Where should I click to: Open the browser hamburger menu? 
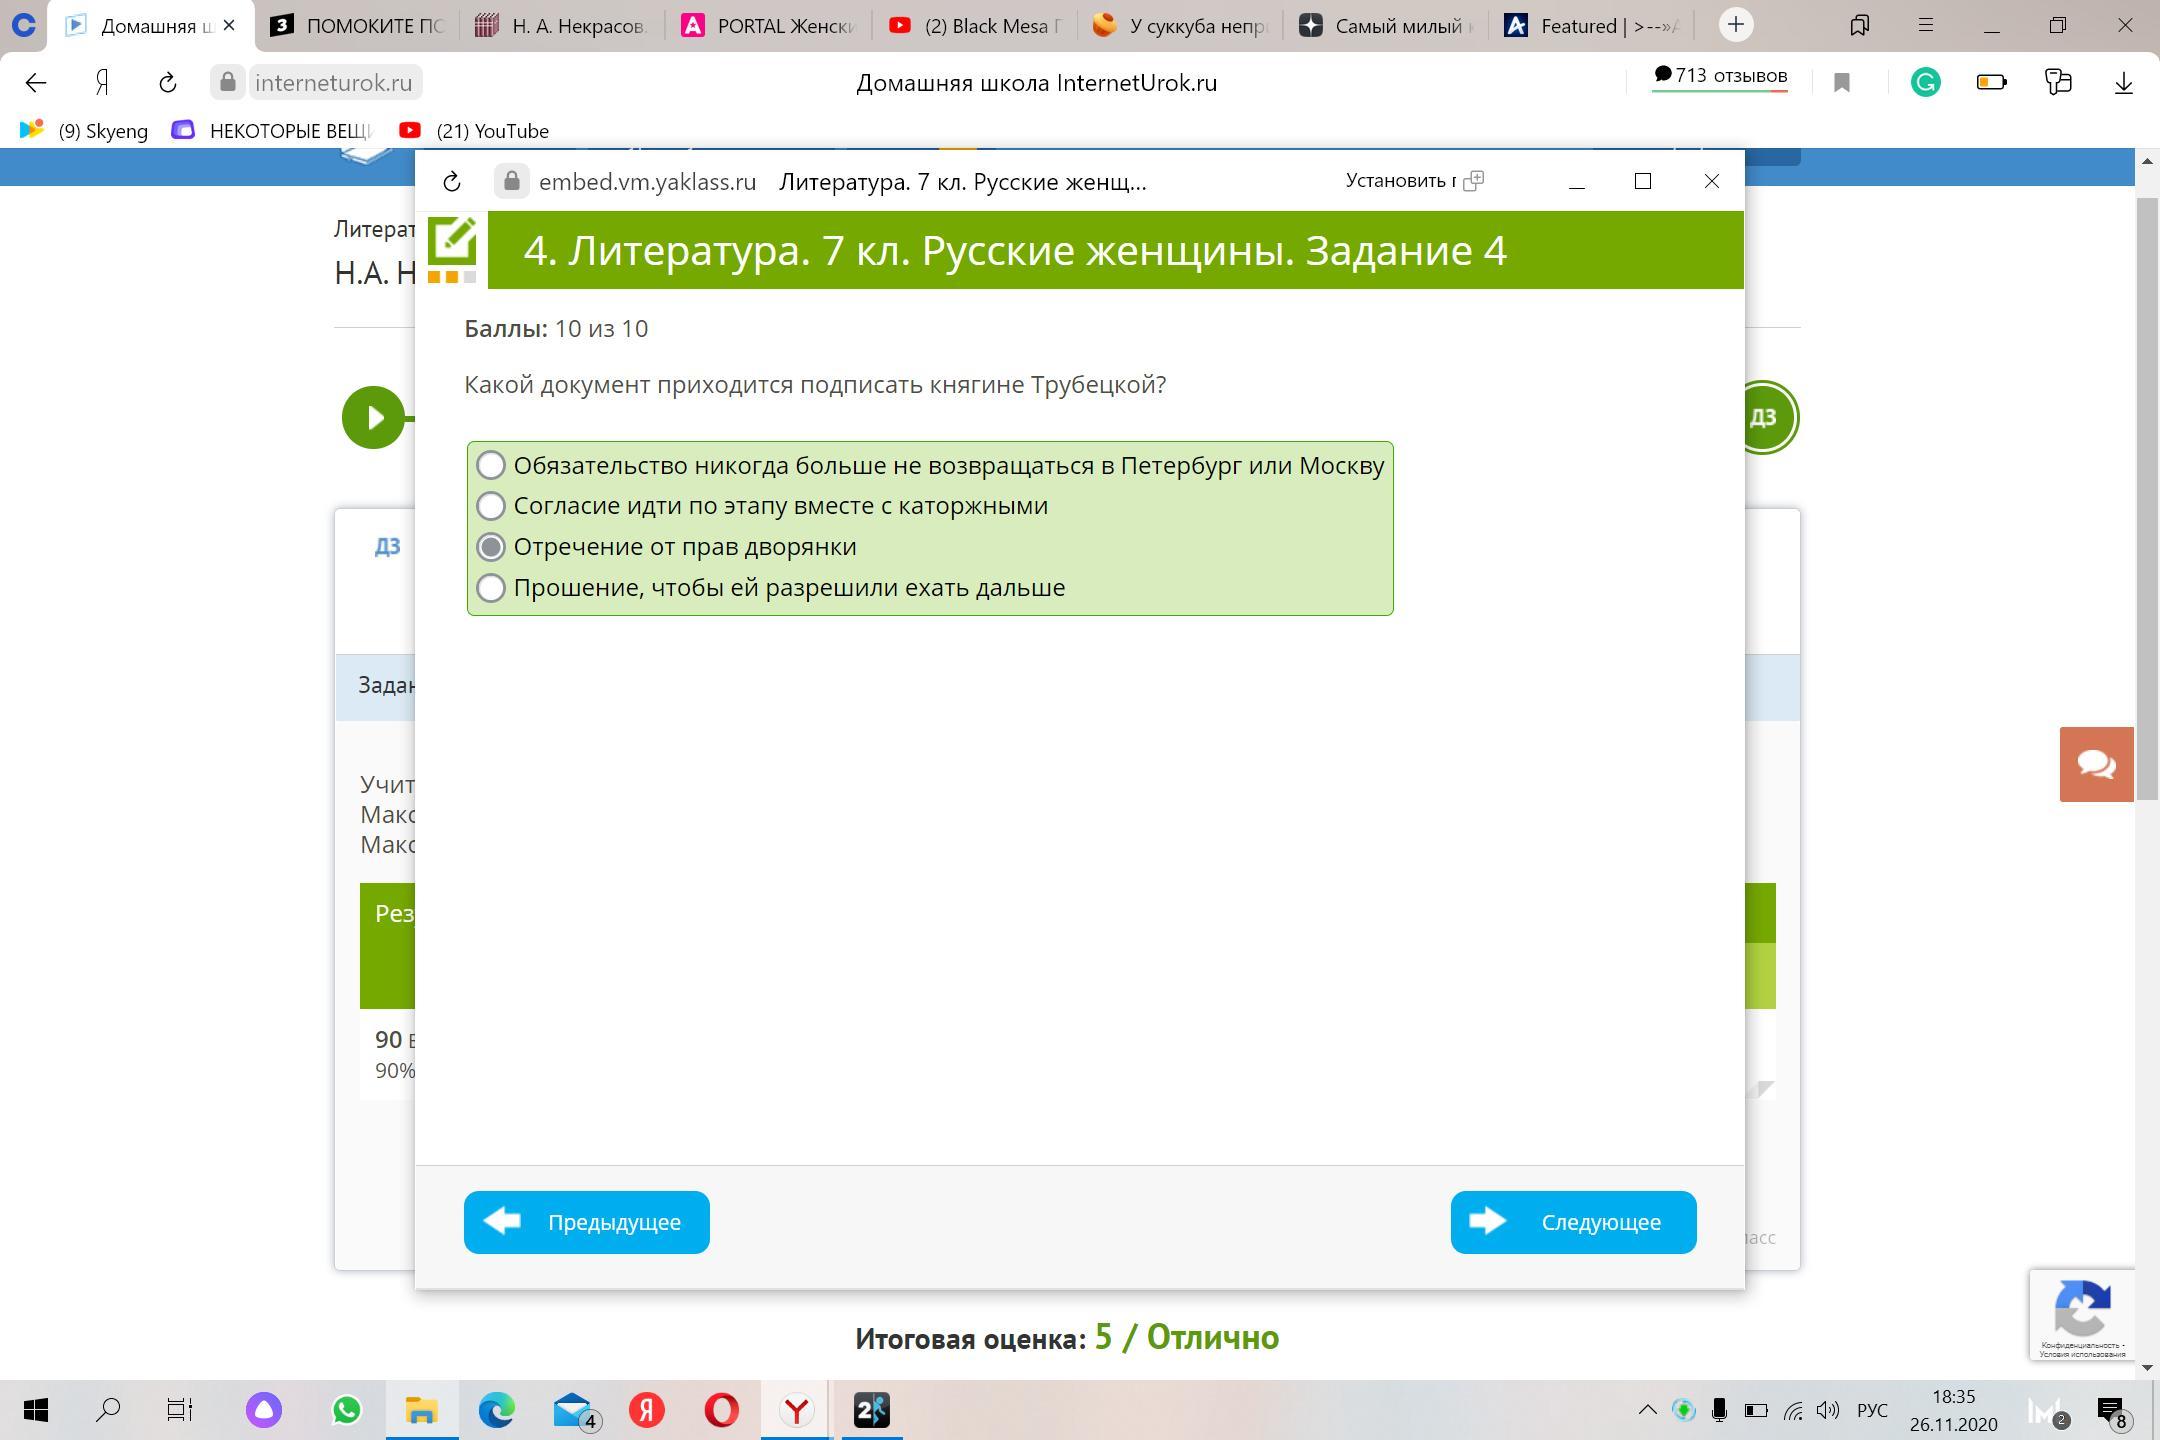(1925, 25)
